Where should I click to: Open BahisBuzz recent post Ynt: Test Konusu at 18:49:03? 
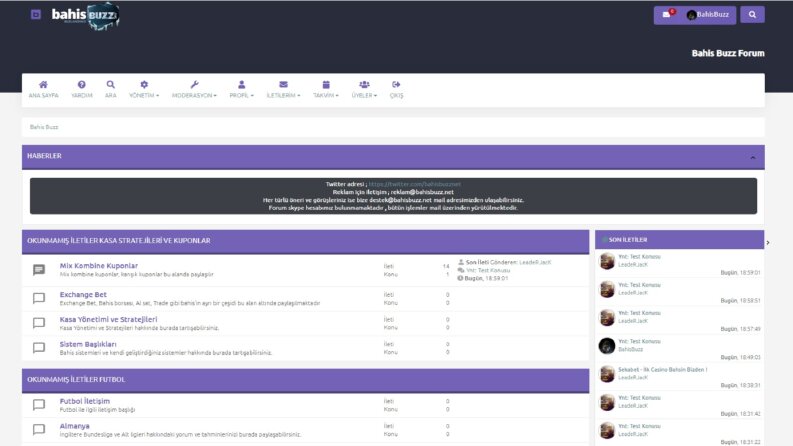[639, 341]
